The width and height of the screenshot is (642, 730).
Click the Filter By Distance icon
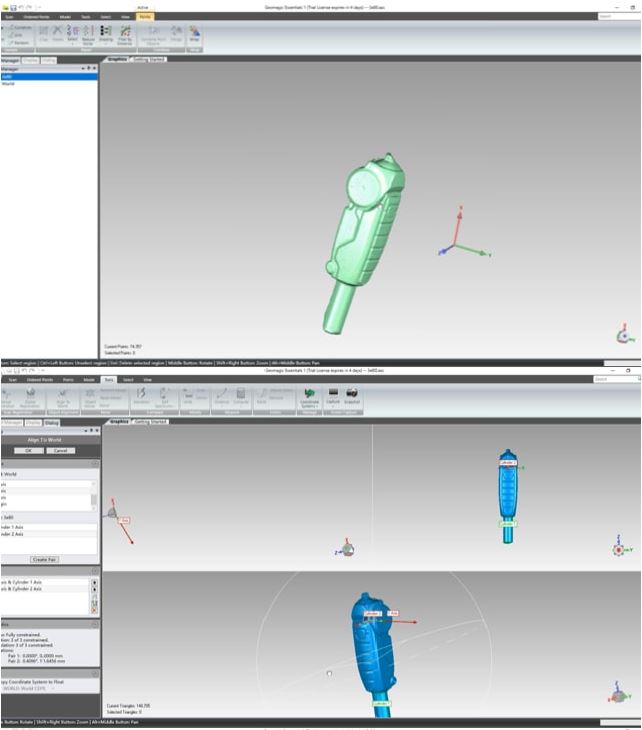coord(124,35)
